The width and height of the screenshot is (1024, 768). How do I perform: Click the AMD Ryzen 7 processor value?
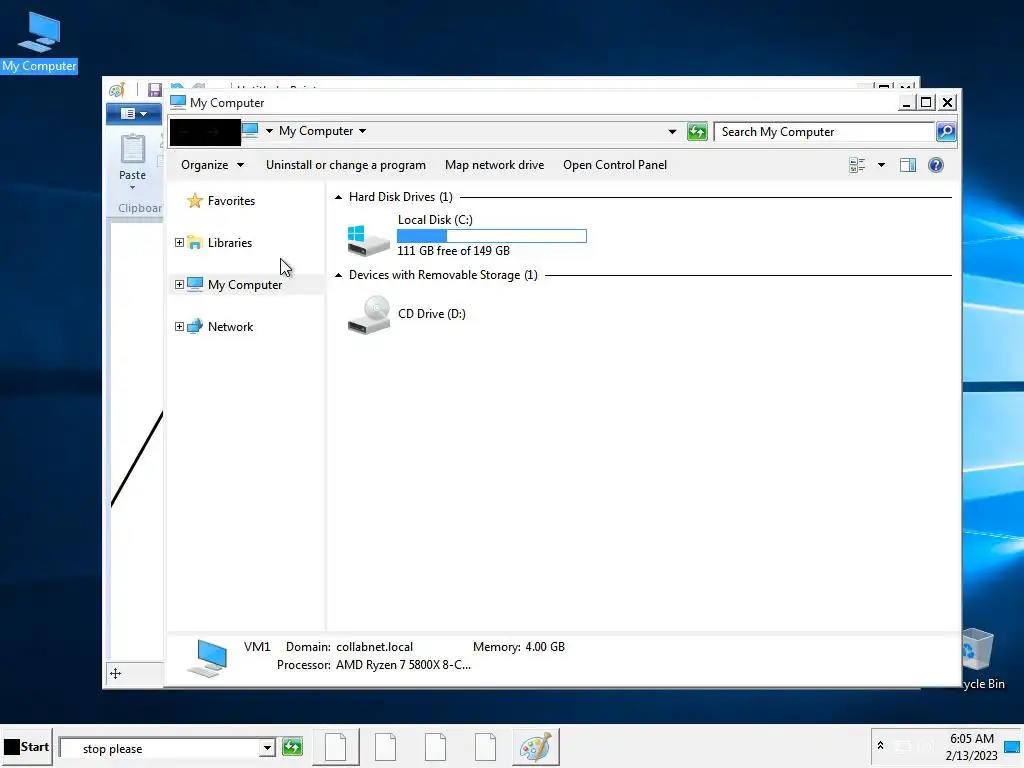point(403,665)
